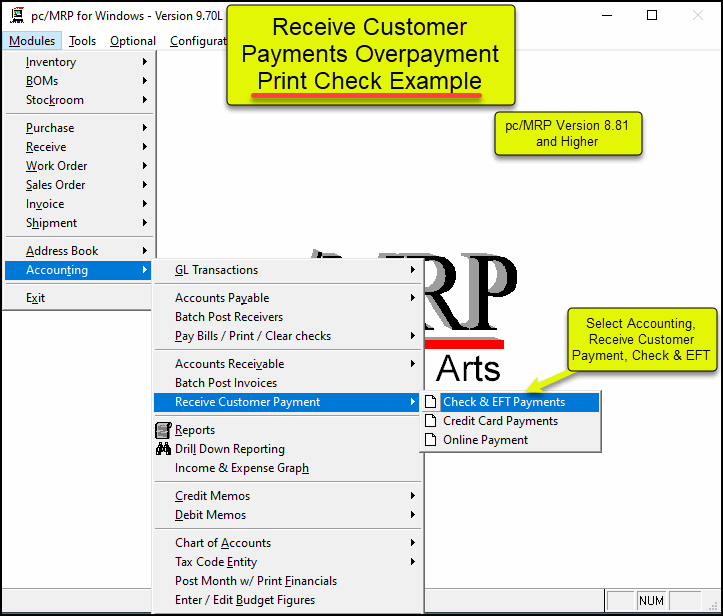Maximize the pc/MRP window

coord(652,15)
